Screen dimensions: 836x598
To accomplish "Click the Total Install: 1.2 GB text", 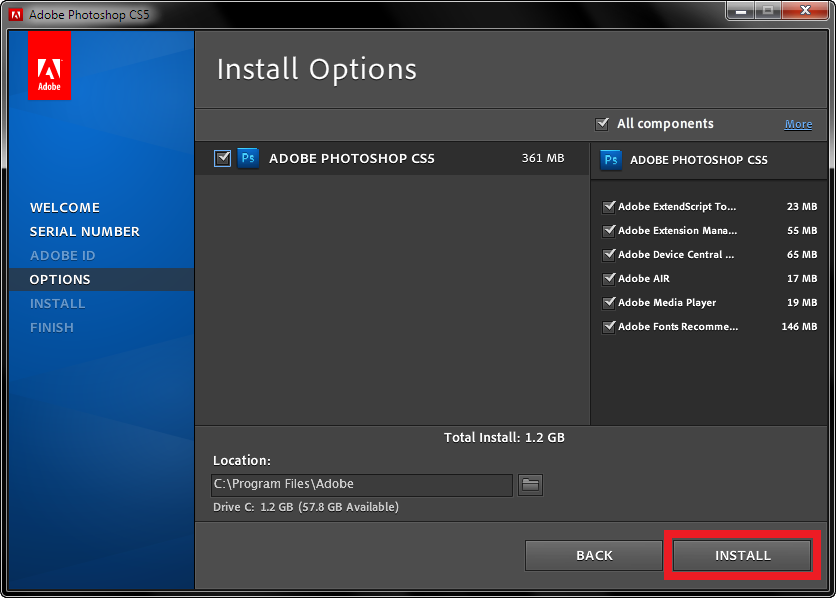I will [x=504, y=438].
